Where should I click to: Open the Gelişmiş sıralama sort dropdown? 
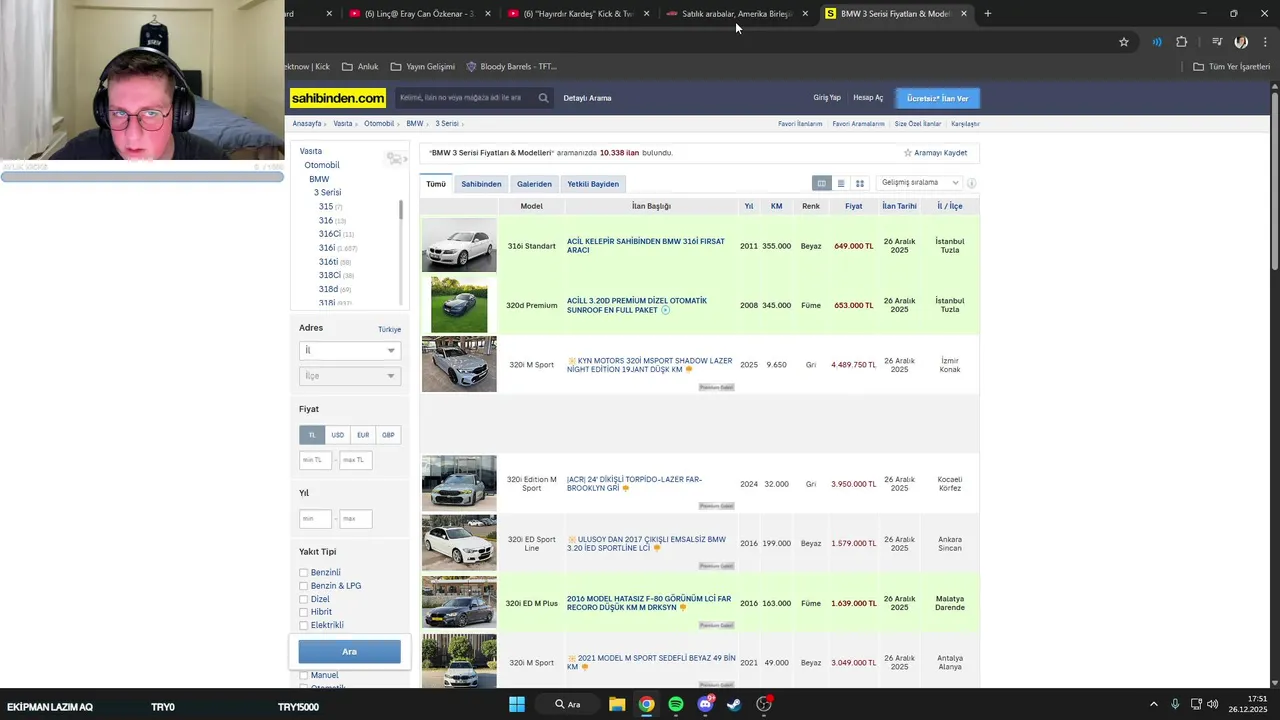(x=919, y=183)
